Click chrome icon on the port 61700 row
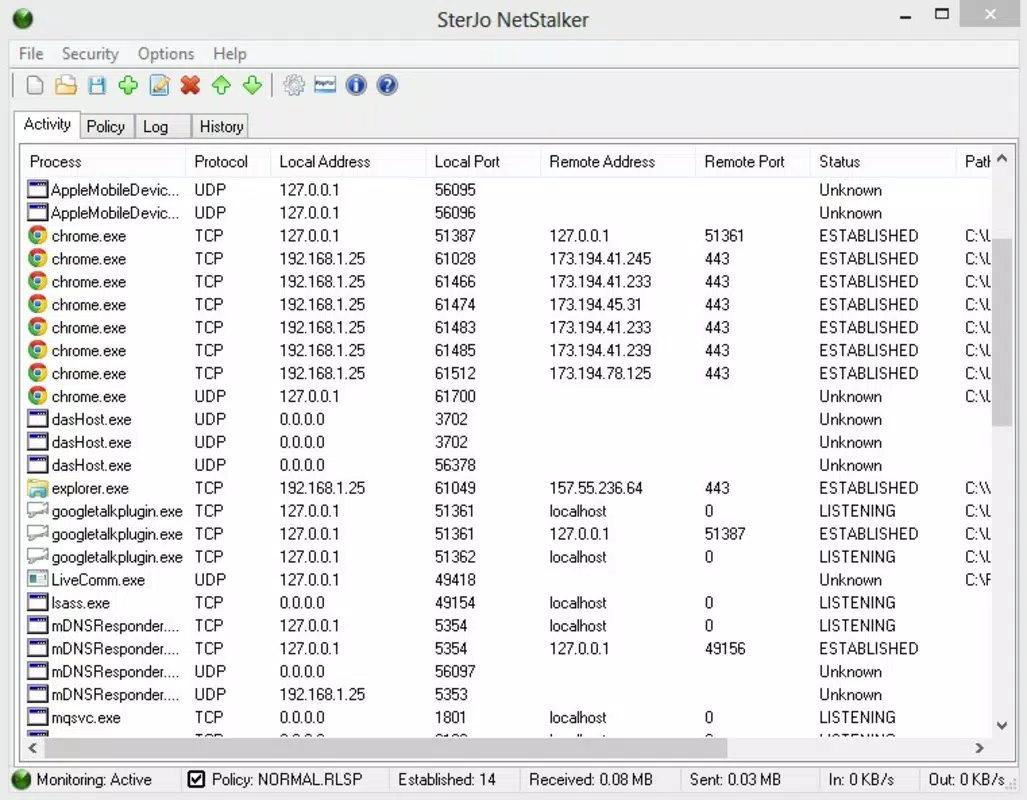Screen dimensions: 1027x800 click(x=37, y=396)
